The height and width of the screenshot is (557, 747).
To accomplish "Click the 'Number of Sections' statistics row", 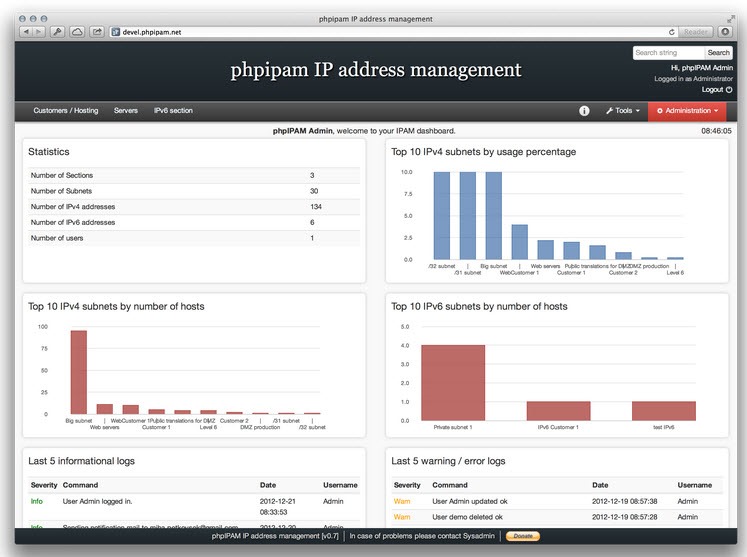I will 194,175.
